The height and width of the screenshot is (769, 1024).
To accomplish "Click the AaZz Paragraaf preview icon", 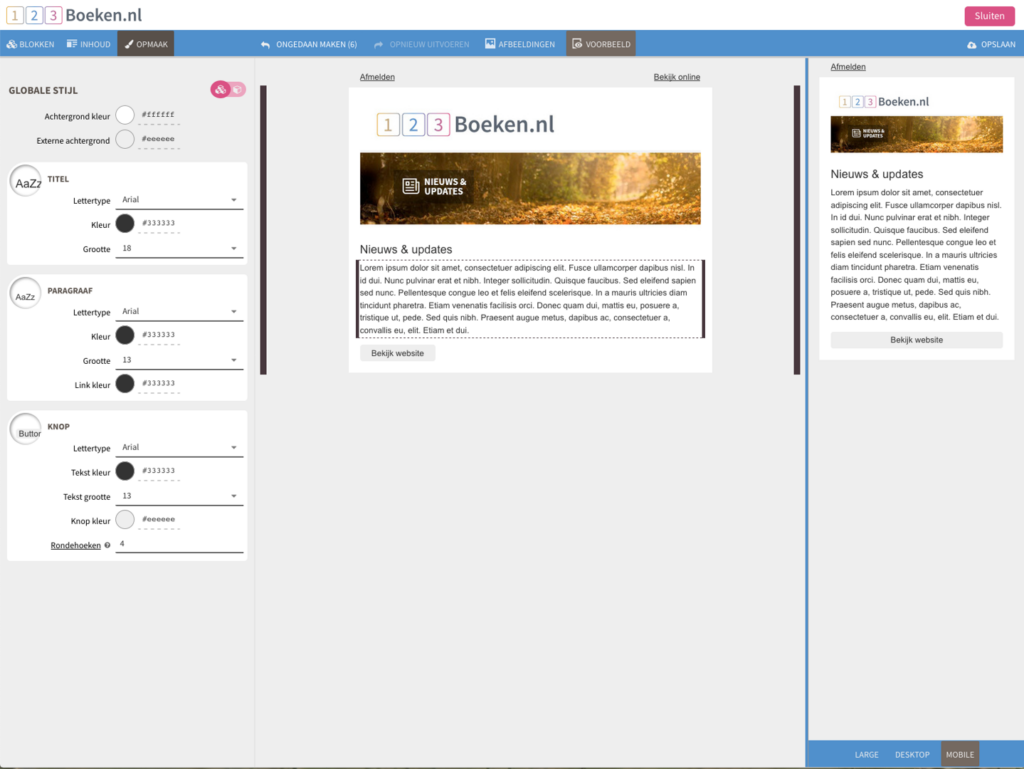I will point(26,294).
